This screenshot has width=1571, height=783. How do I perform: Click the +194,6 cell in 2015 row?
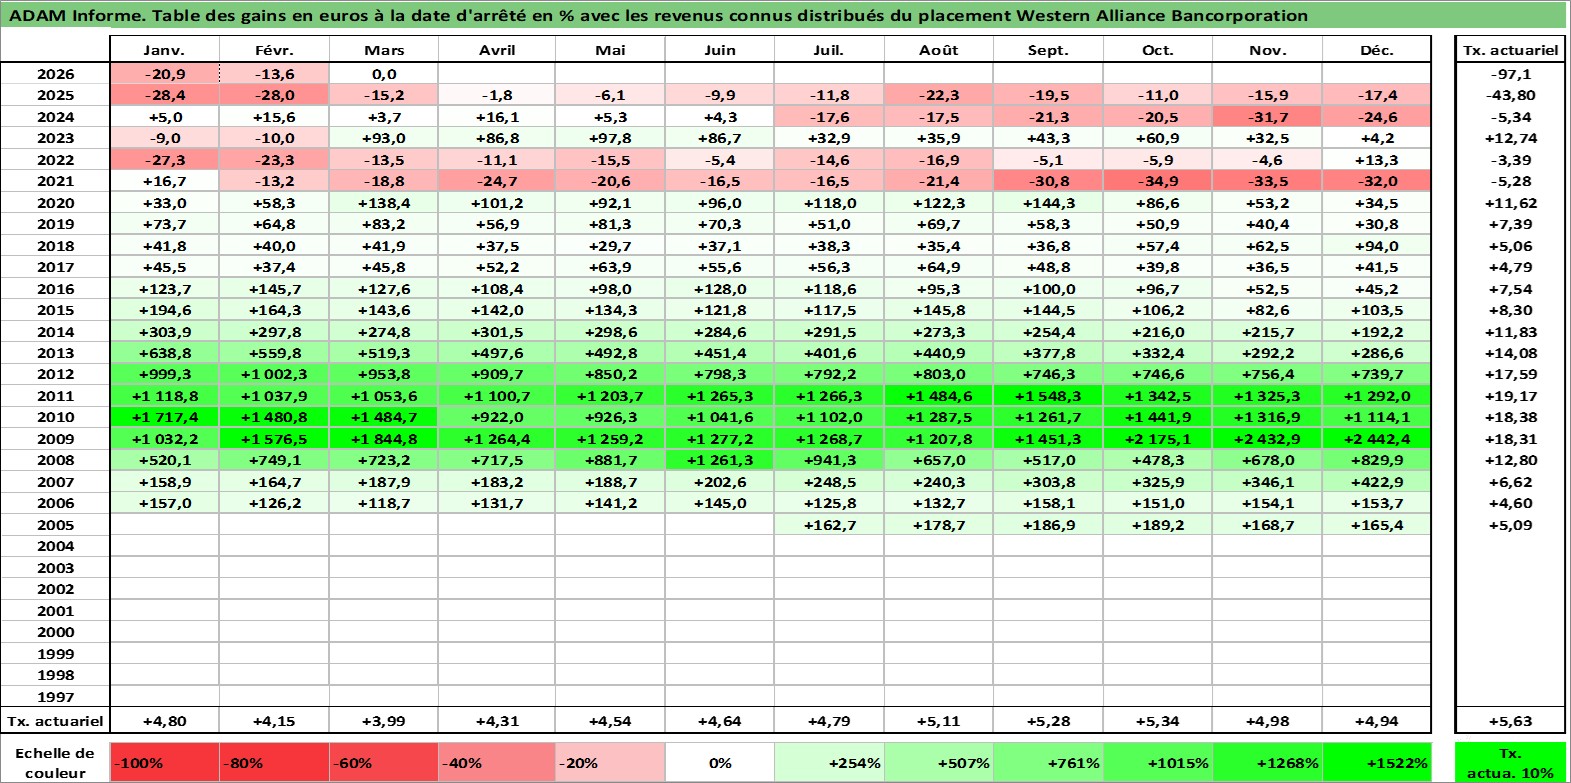(164, 310)
